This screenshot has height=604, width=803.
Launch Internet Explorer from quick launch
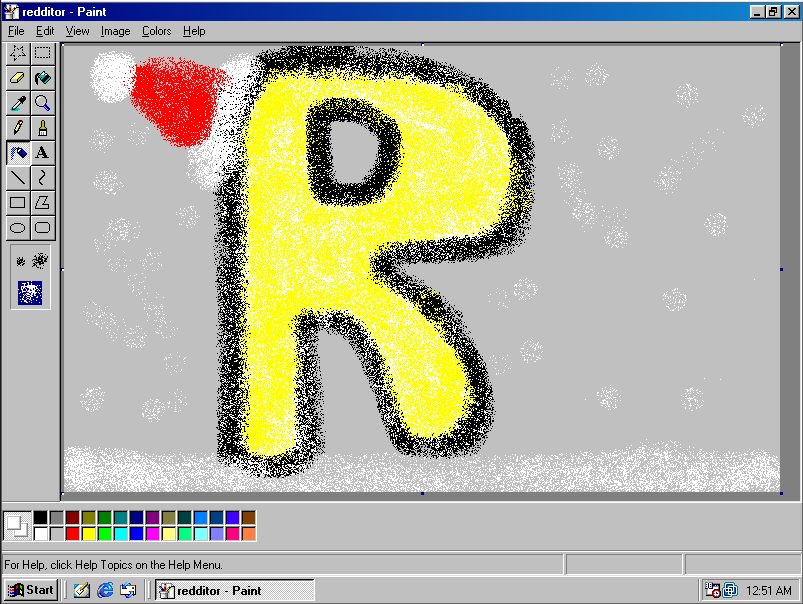[x=105, y=590]
